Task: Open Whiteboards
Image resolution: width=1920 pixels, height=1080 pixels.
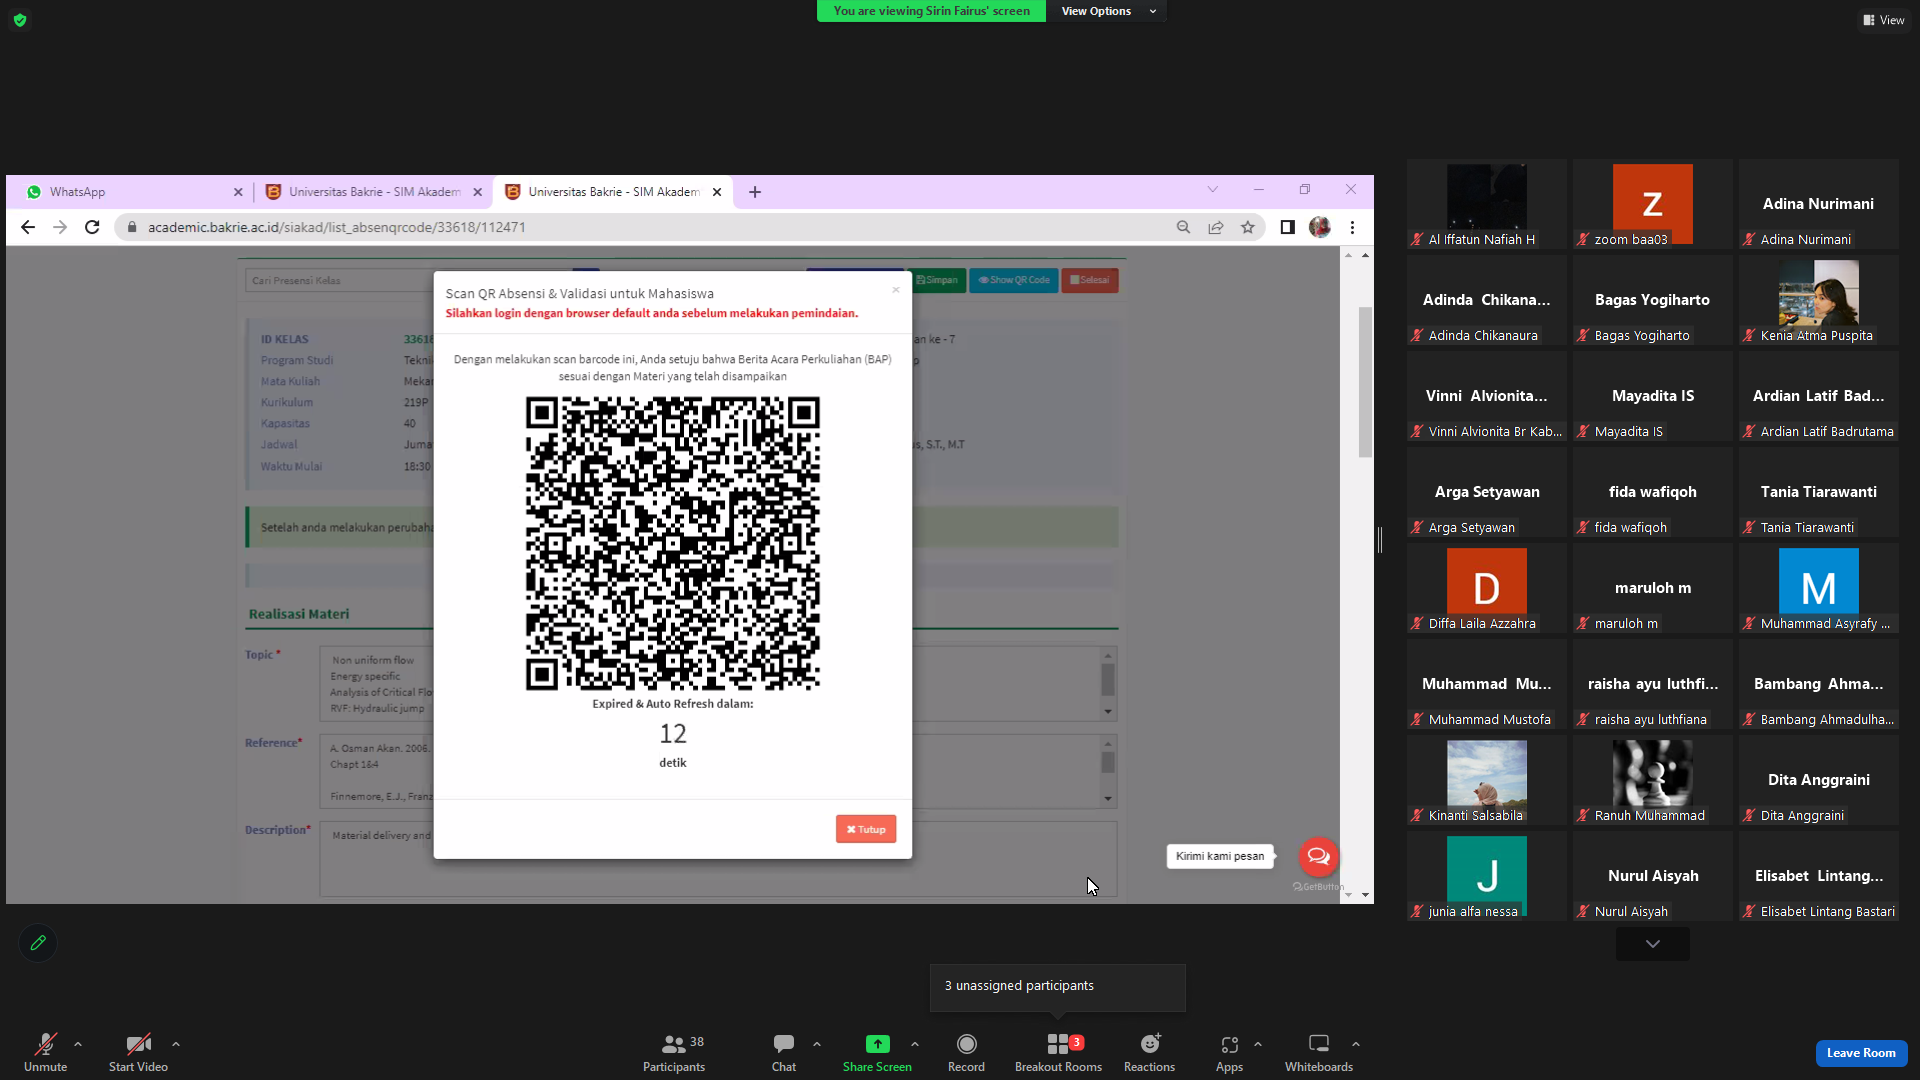Action: click(x=1319, y=1052)
